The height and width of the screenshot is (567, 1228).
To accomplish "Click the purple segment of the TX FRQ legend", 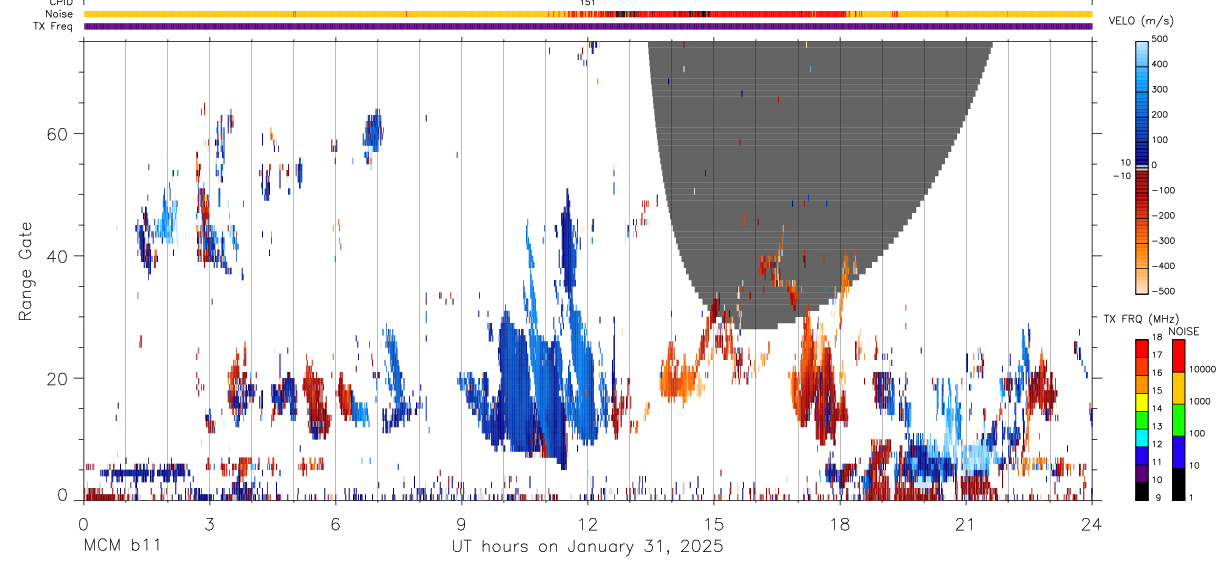I will click(x=1142, y=473).
